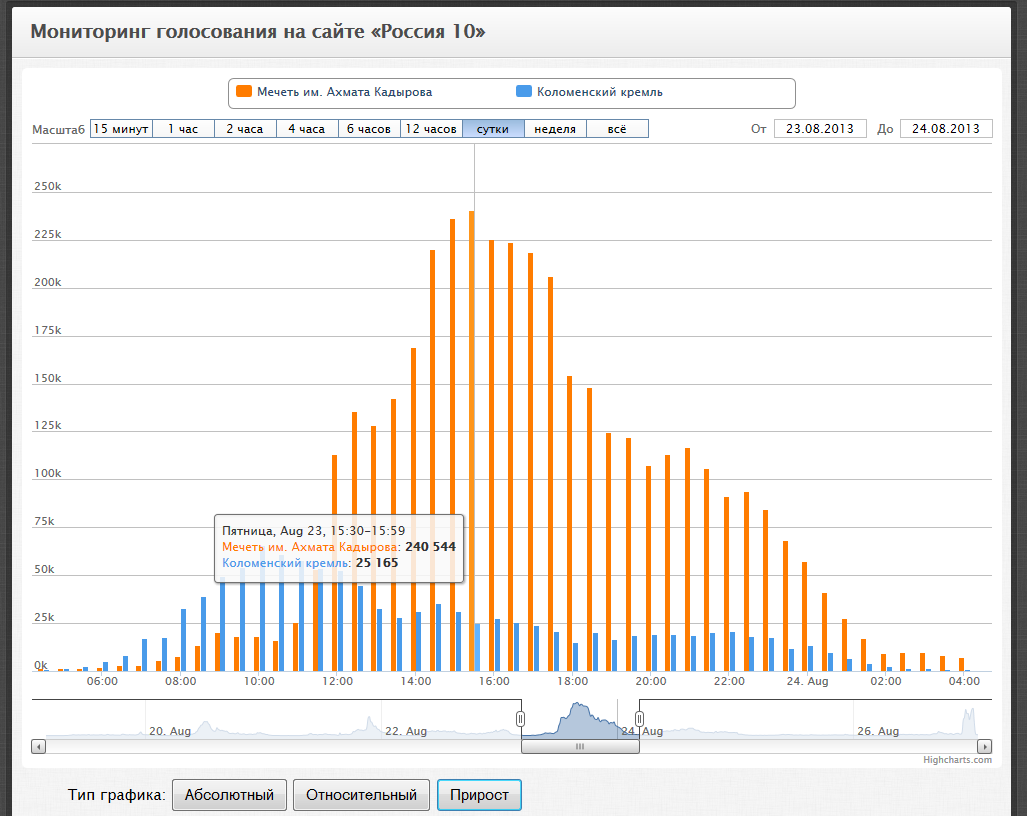This screenshot has height=816, width=1027.
Task: Click the navigator area near 20. Aug
Action: (x=170, y=731)
